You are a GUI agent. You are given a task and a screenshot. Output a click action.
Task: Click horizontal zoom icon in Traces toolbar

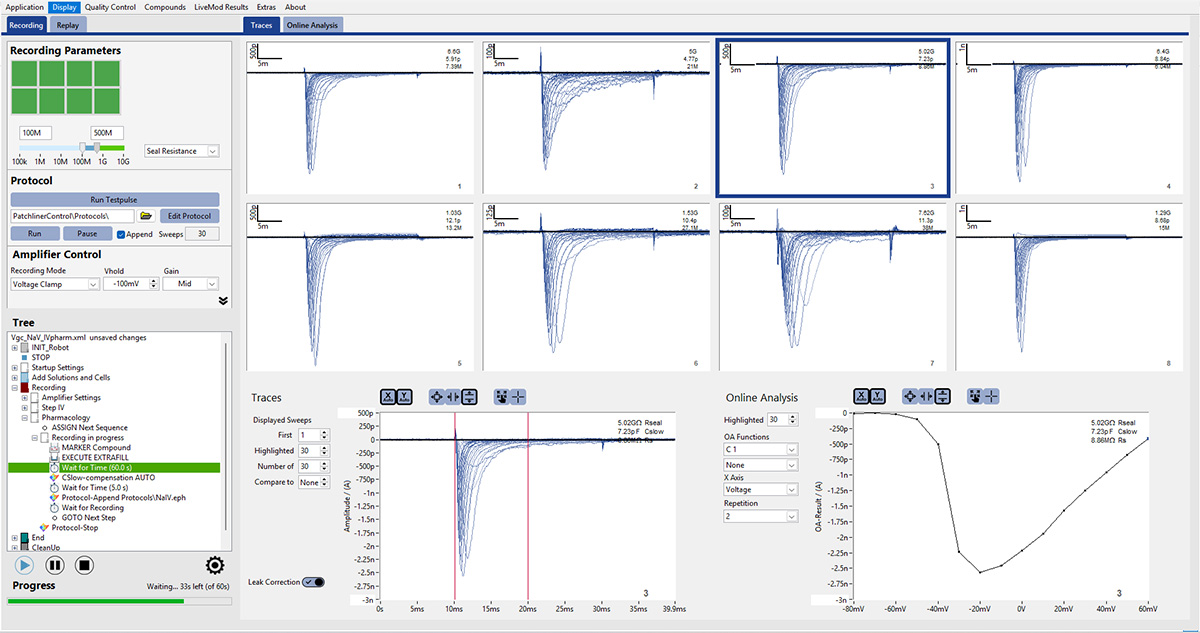coord(454,397)
